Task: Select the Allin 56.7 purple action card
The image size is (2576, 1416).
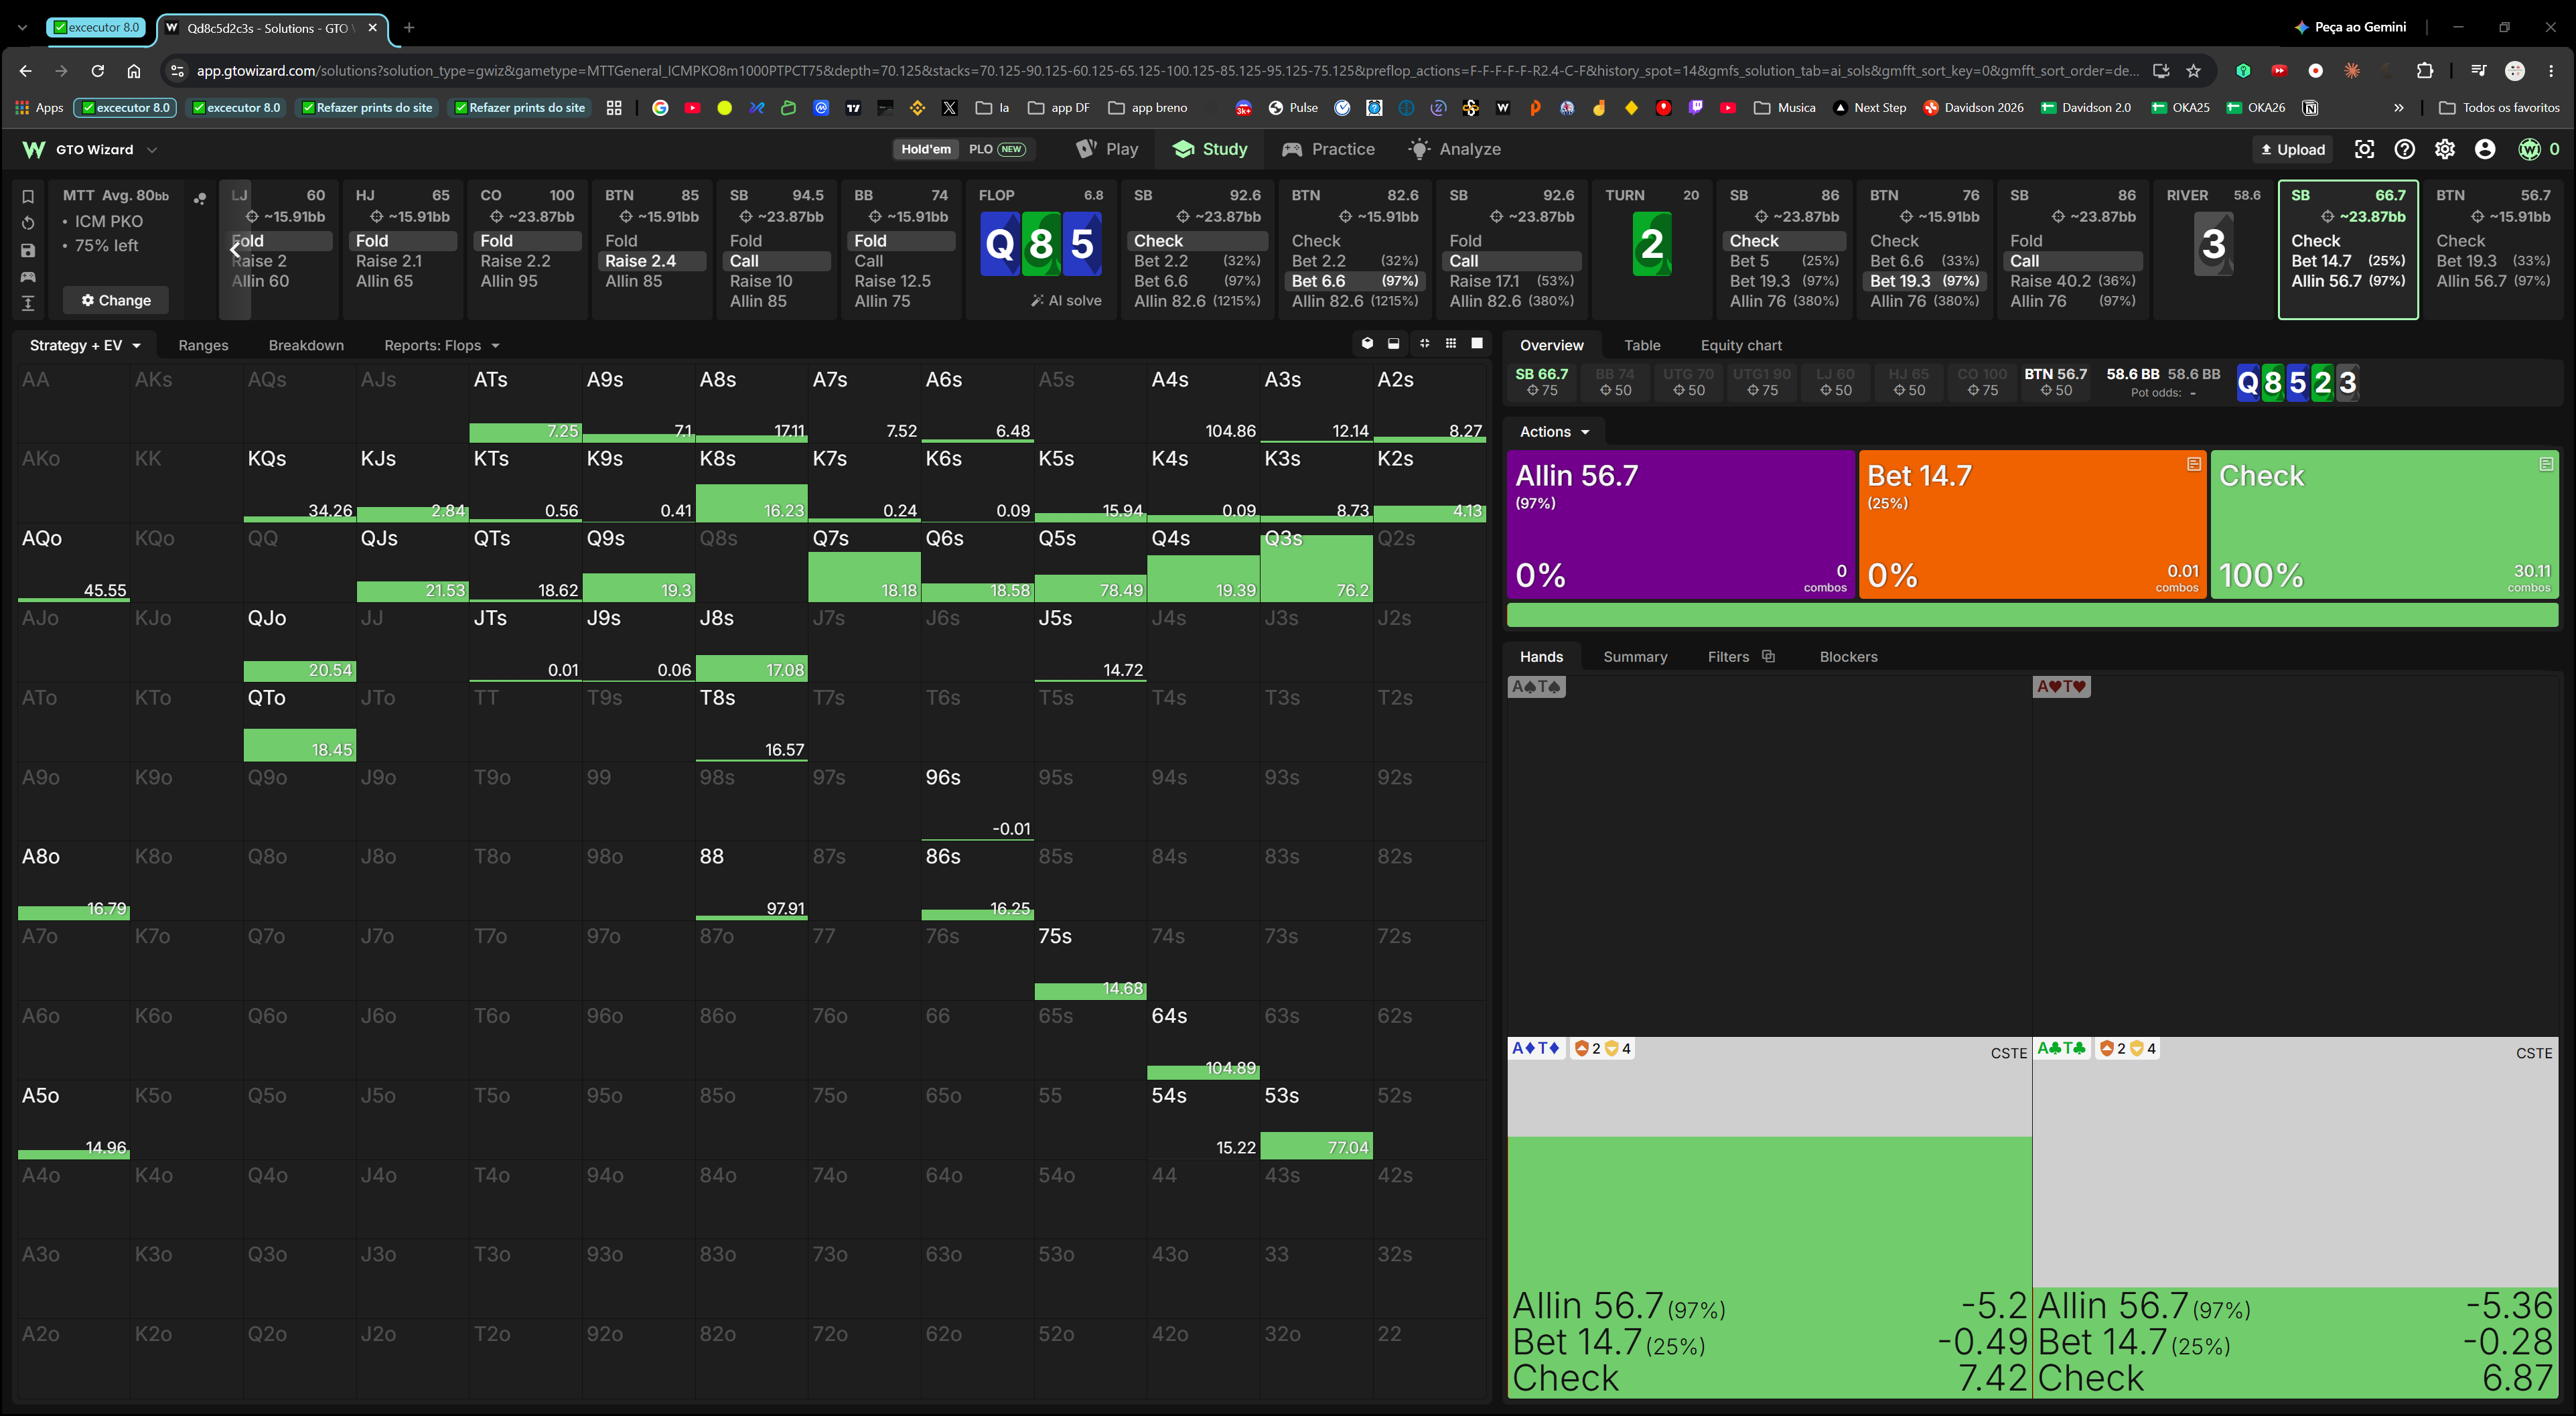Action: coord(1681,524)
